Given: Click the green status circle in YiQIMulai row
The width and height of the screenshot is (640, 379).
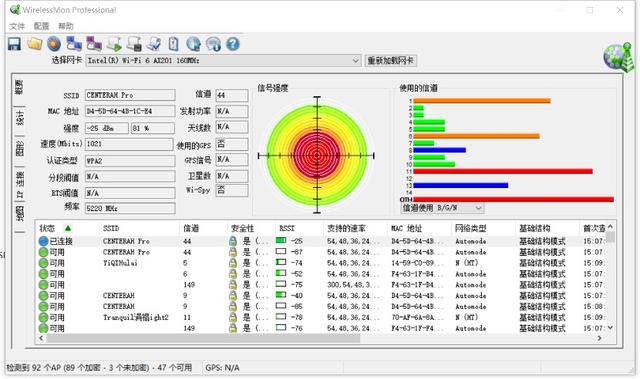Looking at the screenshot, I should [44, 263].
